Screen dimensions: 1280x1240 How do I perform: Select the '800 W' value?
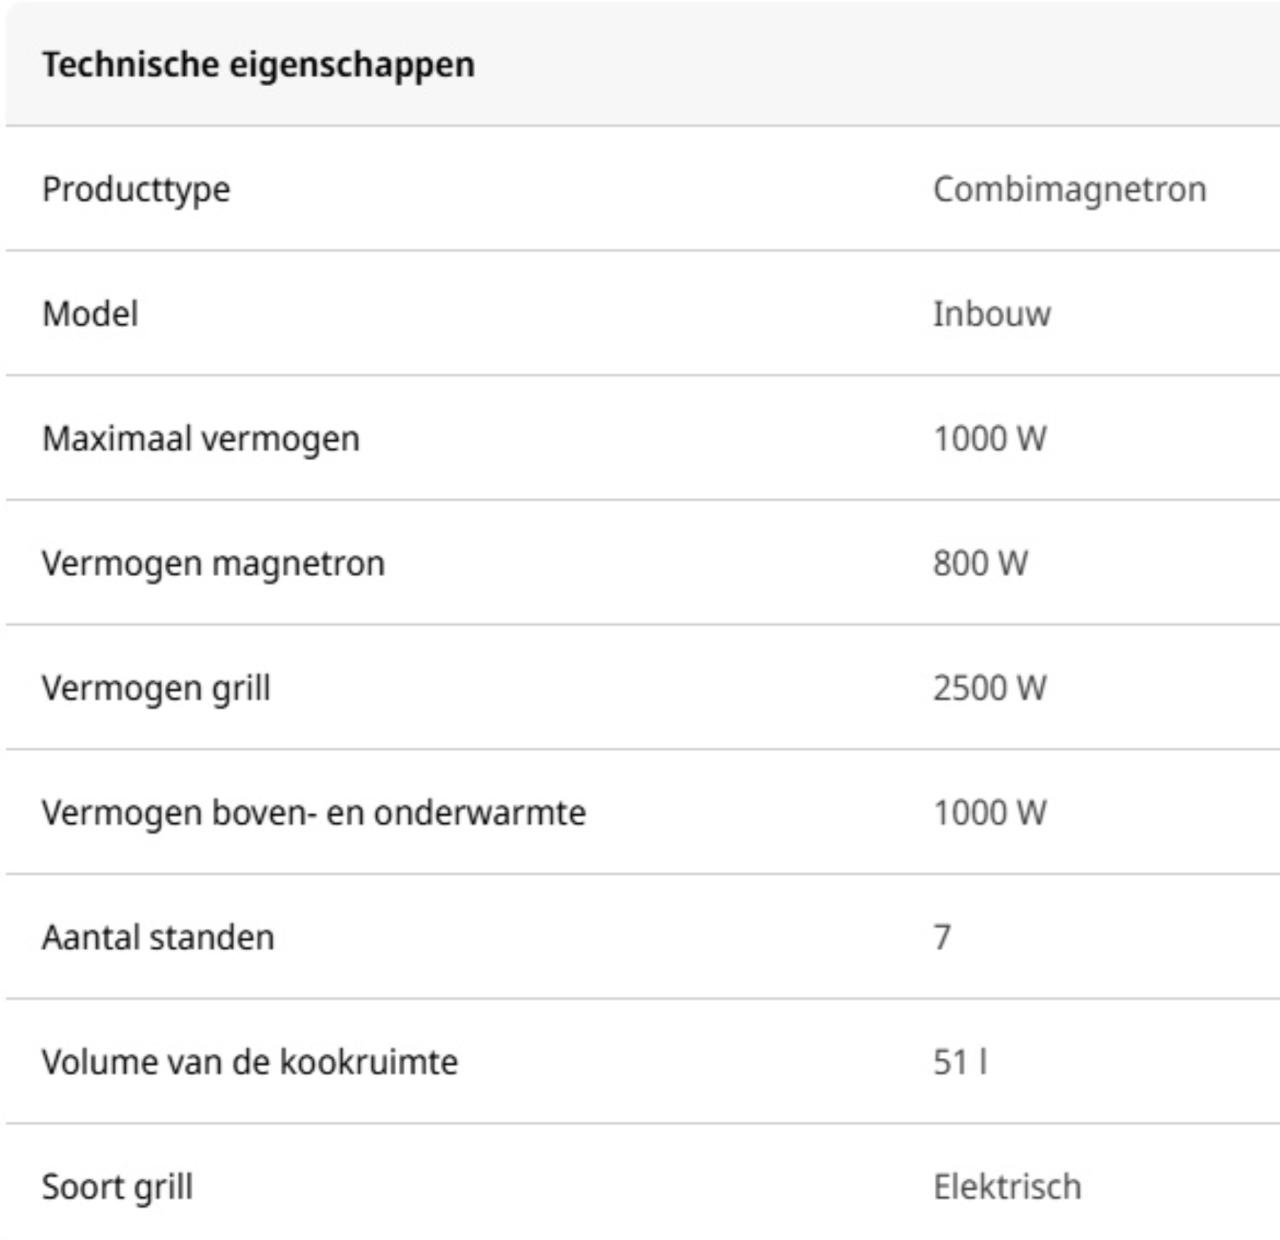coord(980,563)
